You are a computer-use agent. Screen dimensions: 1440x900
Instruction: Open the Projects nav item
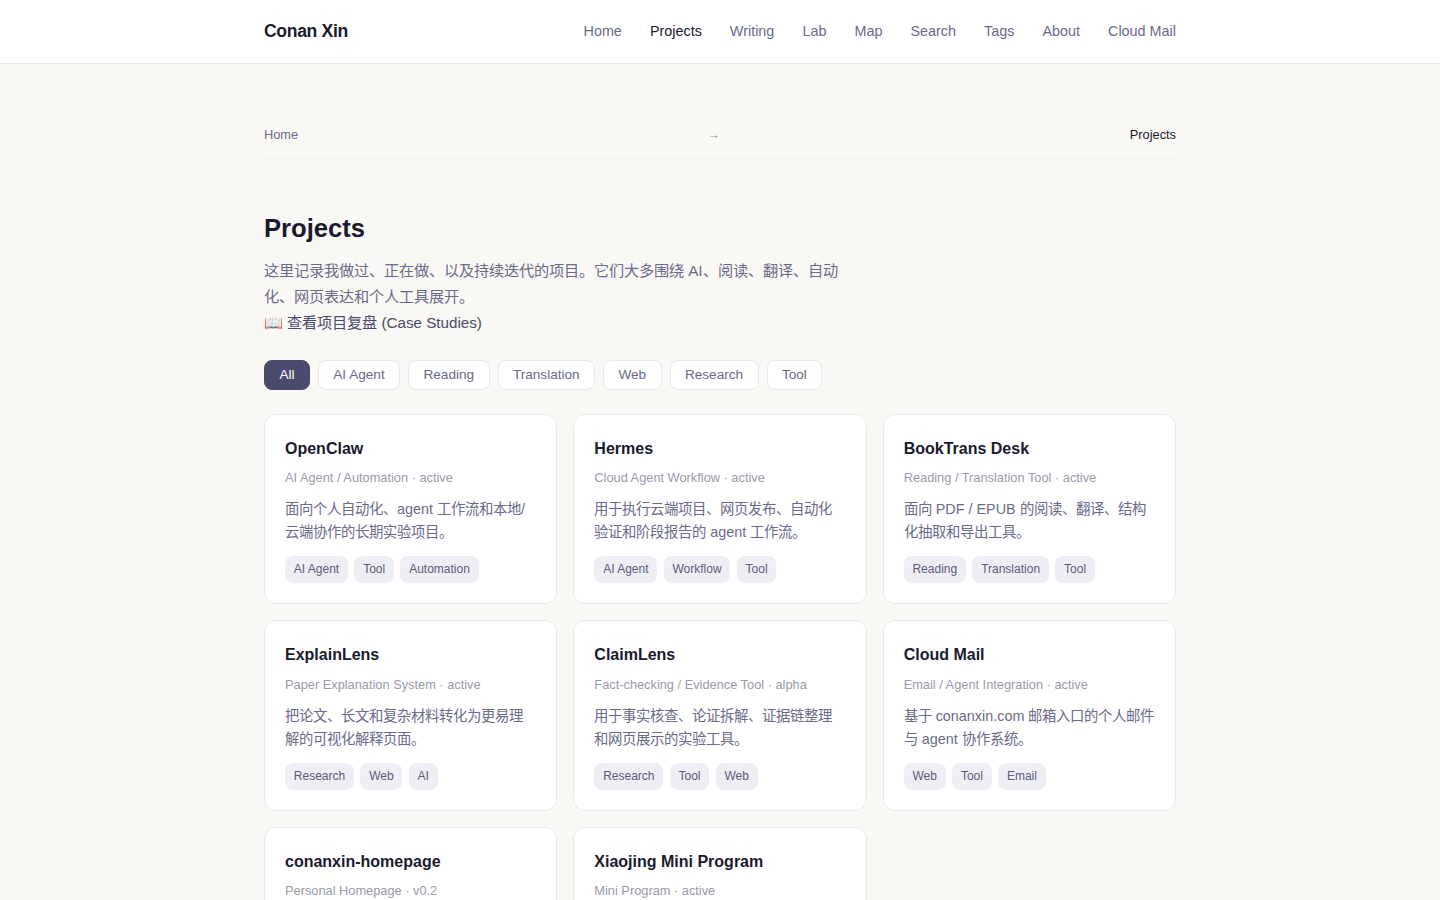click(x=676, y=31)
